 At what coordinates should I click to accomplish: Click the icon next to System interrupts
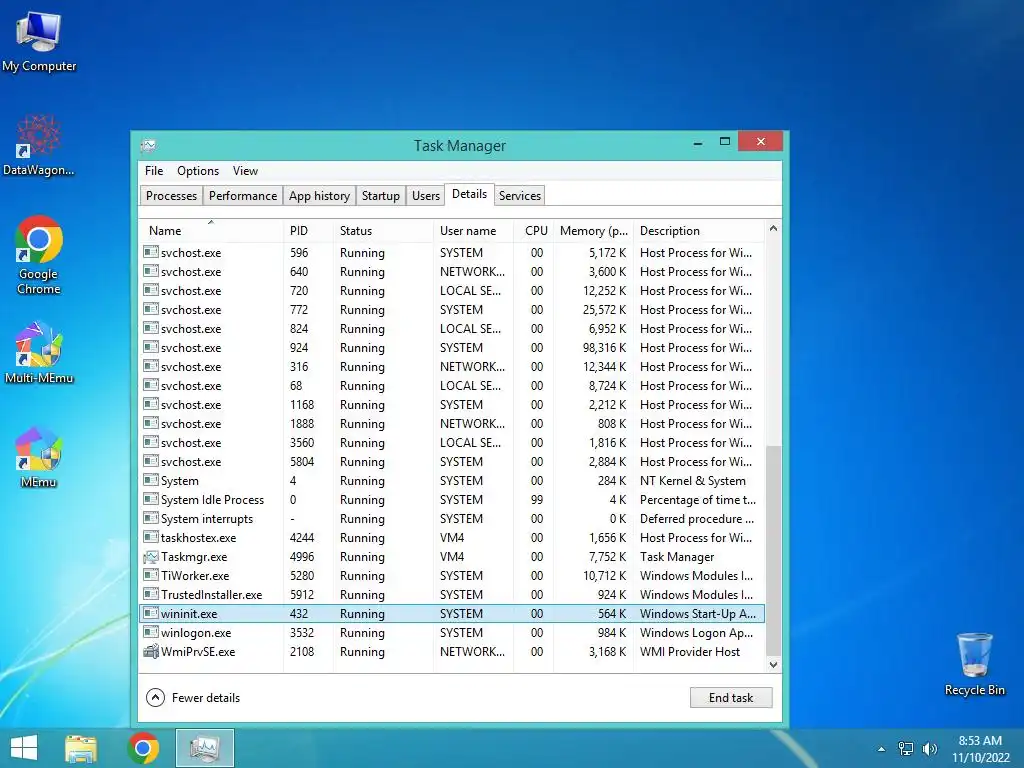(x=151, y=519)
